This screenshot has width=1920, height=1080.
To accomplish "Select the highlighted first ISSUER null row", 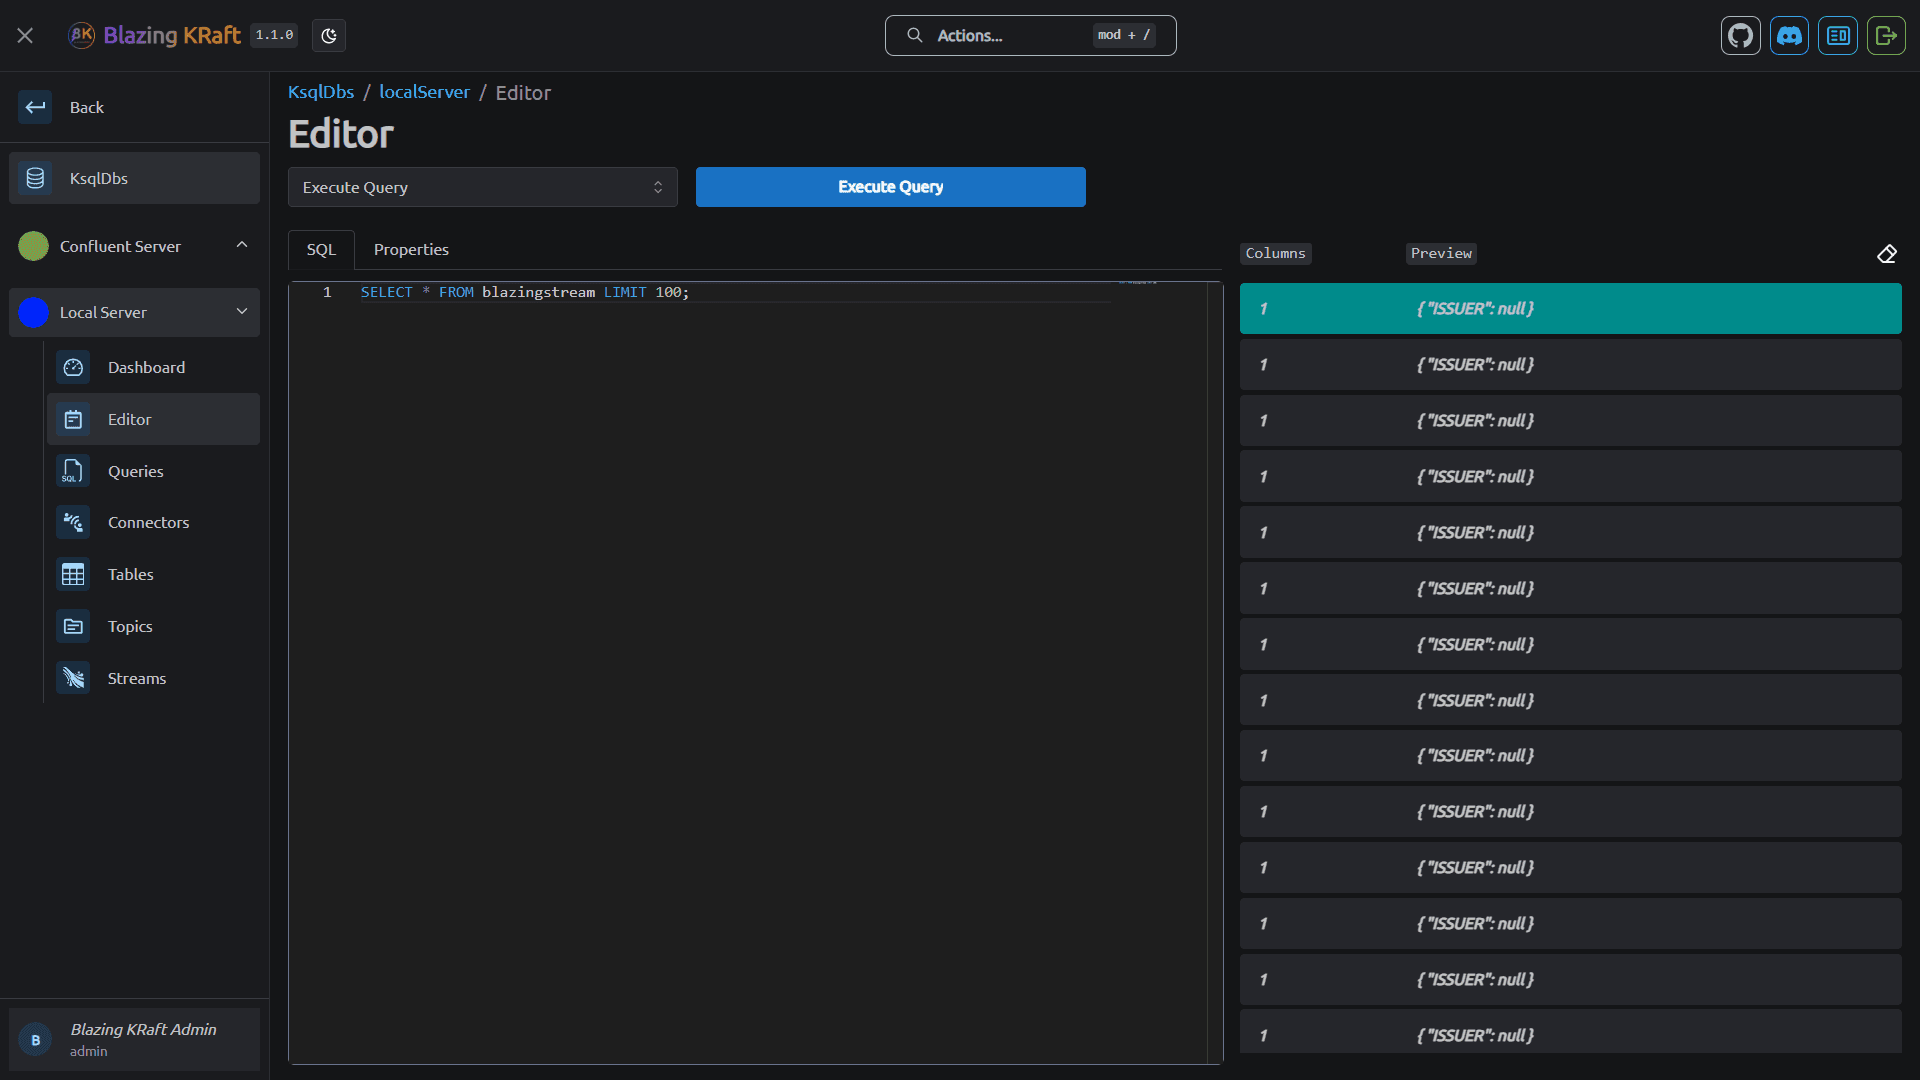I will (x=1570, y=309).
